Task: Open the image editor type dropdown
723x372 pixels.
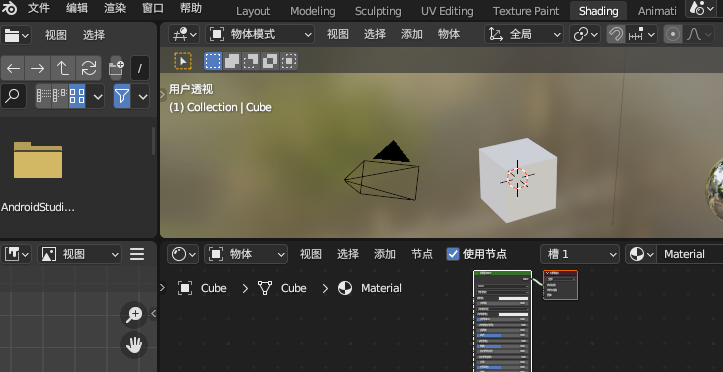Action: coord(16,254)
